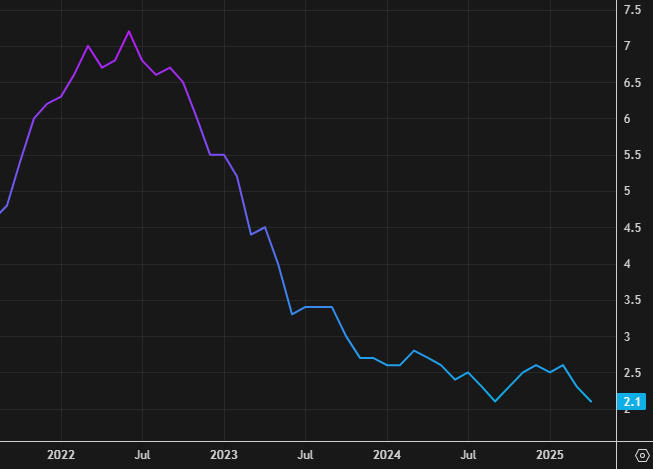
Task: Click Jul label between 2023 and 2024
Action: point(305,455)
